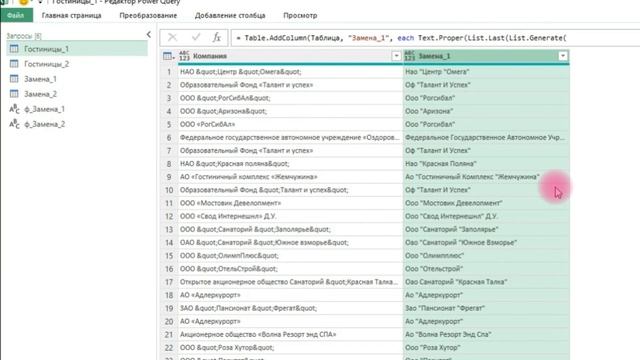Open the table menu corner icon
The image size is (640, 360).
coord(168,56)
